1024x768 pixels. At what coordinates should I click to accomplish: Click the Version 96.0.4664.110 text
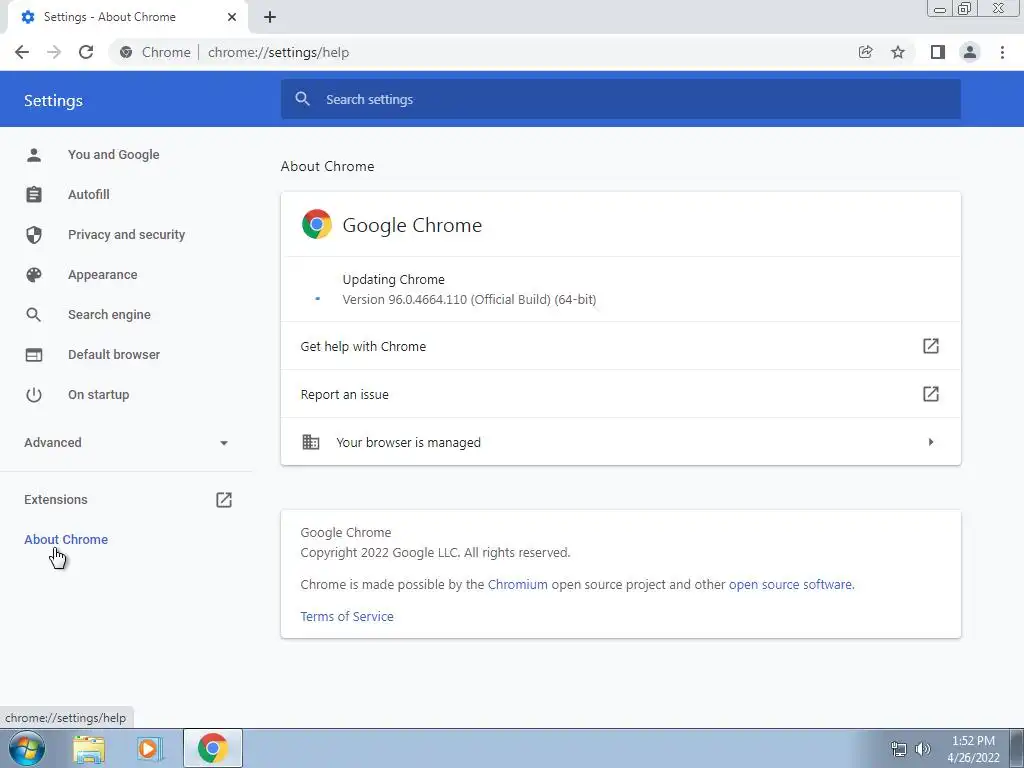469,300
